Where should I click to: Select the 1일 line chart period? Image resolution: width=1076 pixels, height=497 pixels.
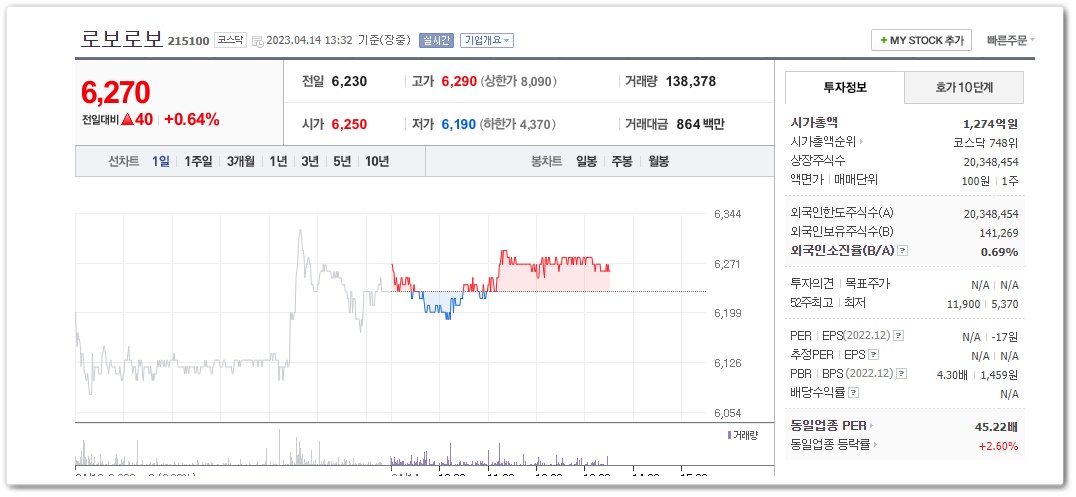coord(160,162)
